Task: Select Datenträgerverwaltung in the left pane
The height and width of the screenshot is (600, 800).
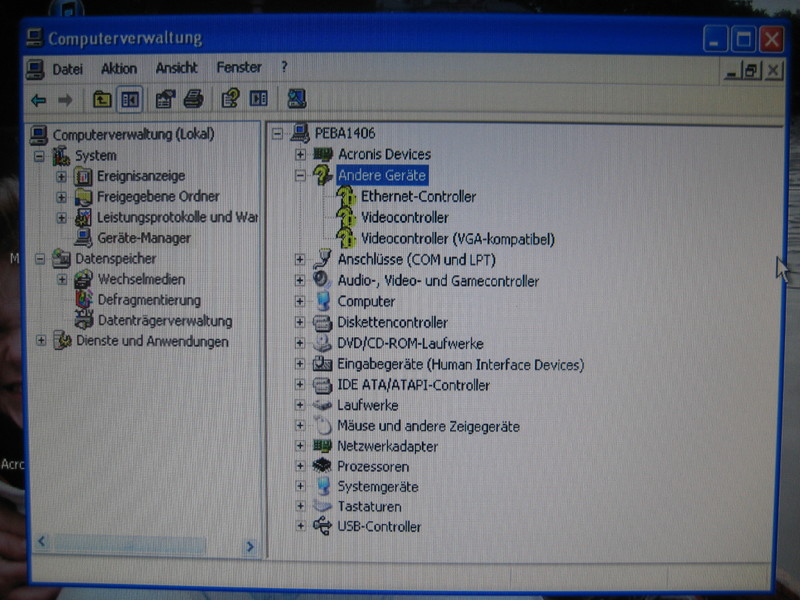Action: tap(164, 321)
